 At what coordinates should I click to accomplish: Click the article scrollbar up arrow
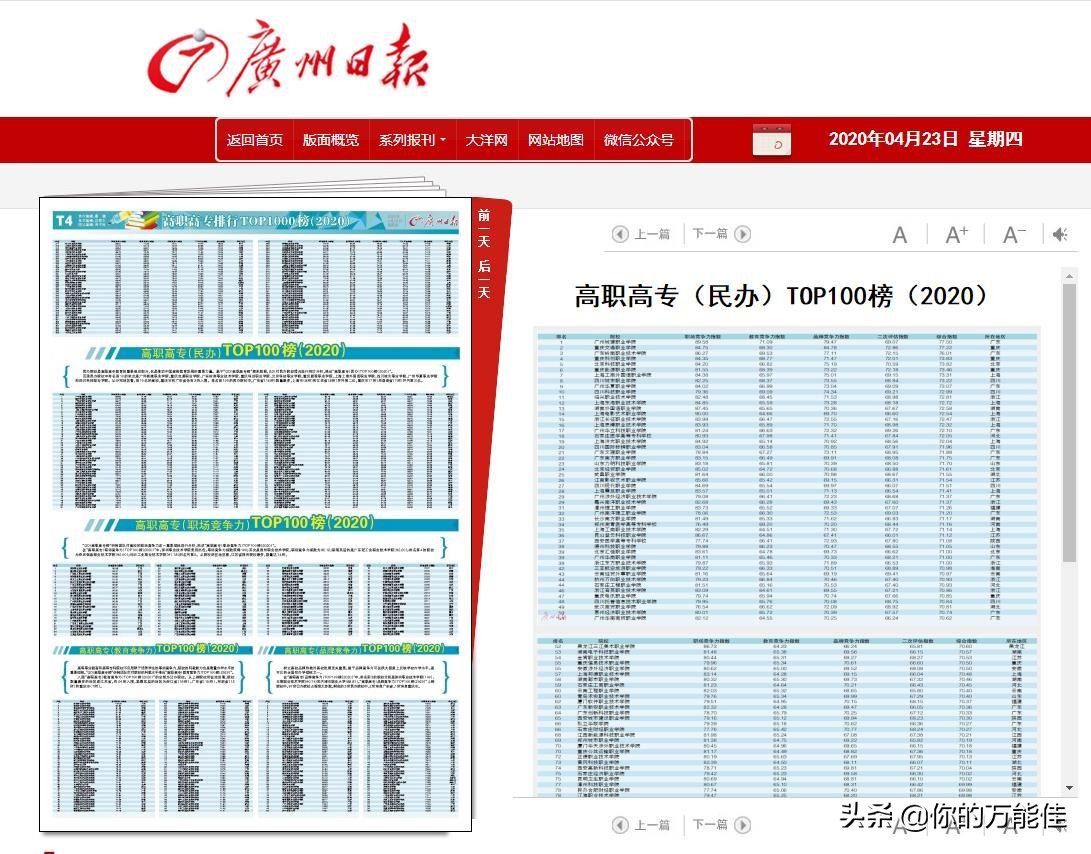coord(1069,276)
